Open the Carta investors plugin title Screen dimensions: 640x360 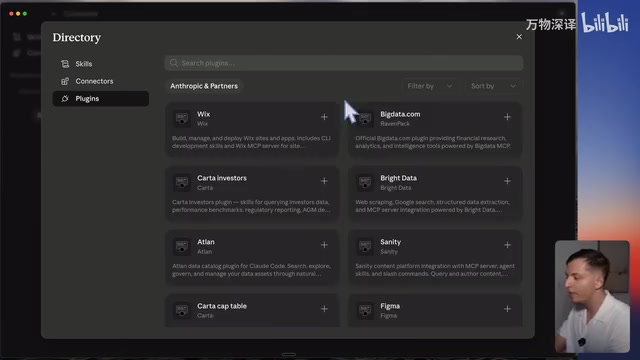point(222,178)
